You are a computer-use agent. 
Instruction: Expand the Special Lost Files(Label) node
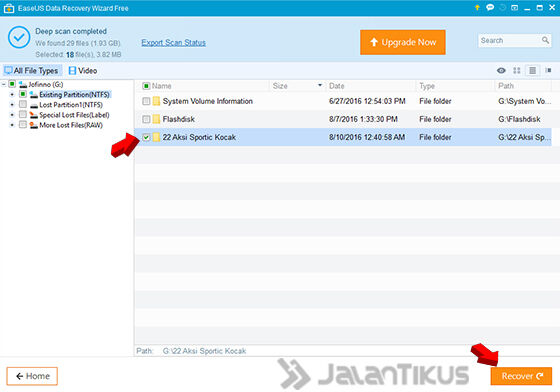pyautogui.click(x=12, y=115)
